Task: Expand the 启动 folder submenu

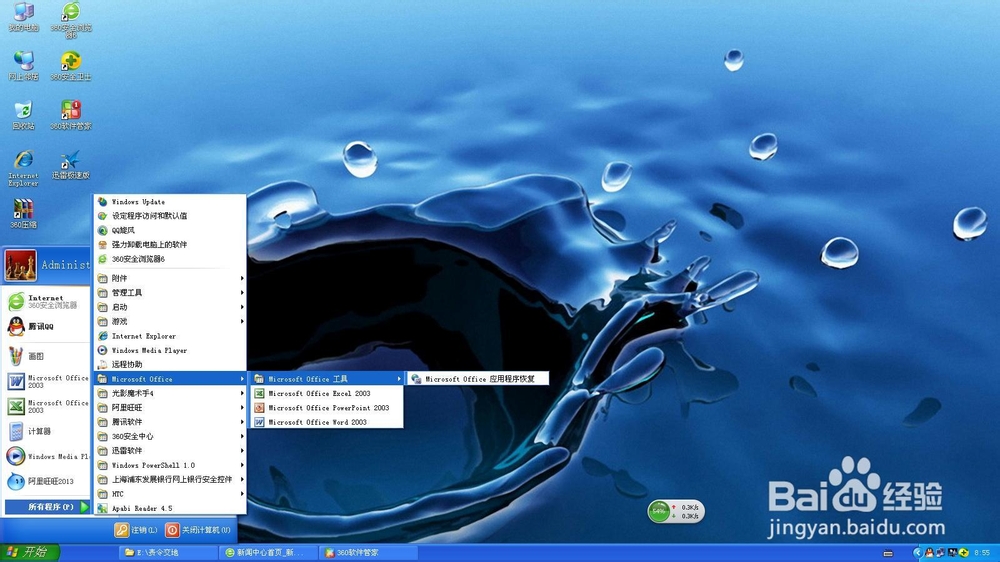Action: point(170,307)
